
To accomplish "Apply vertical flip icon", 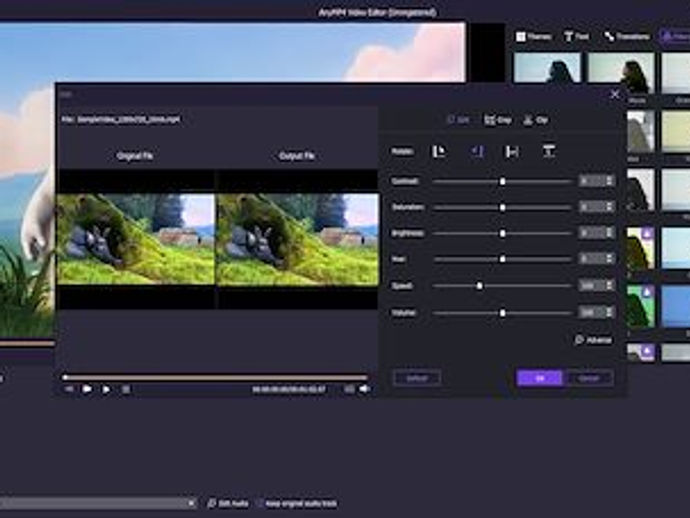I will click(x=548, y=152).
